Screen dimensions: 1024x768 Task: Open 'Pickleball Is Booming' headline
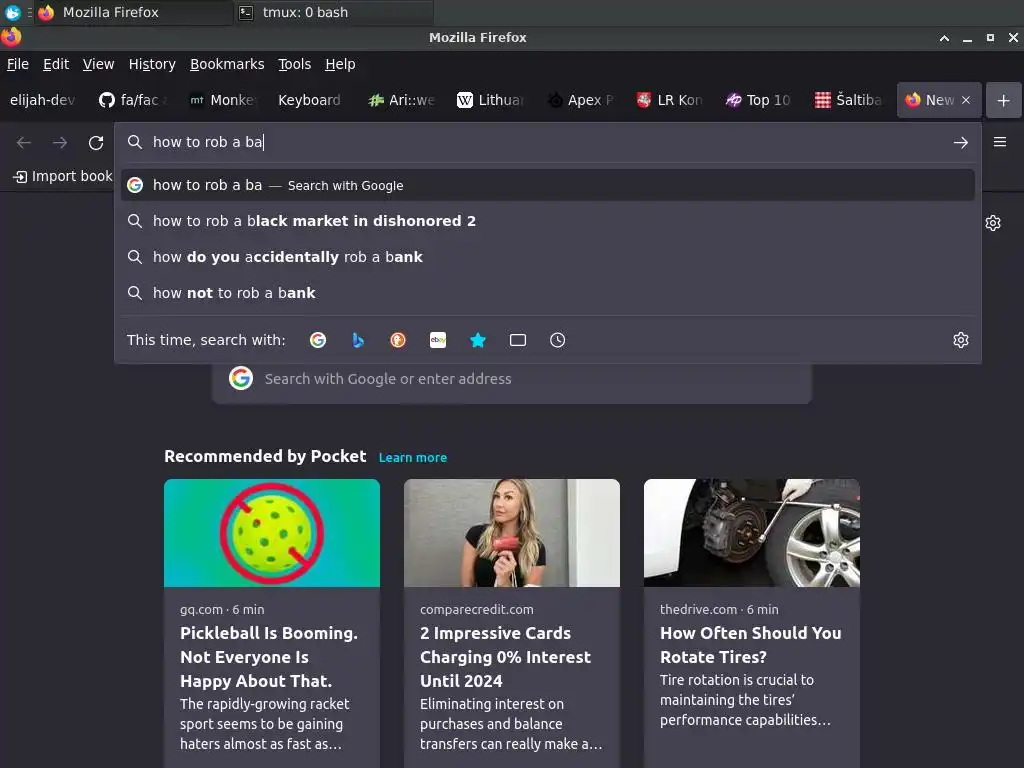[x=269, y=657]
